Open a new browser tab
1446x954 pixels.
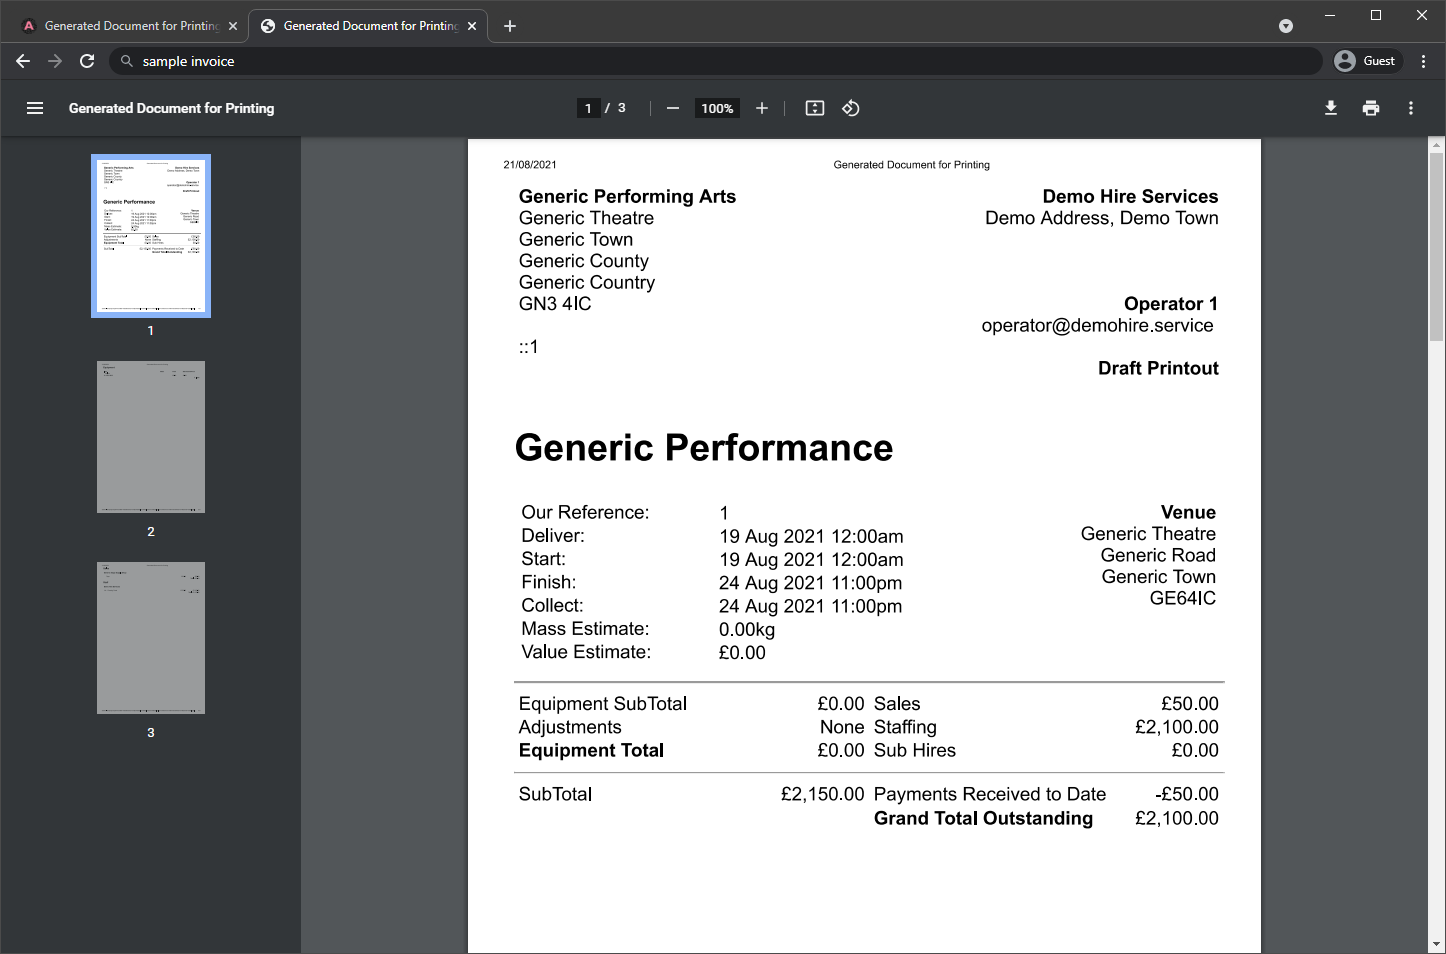(x=510, y=25)
